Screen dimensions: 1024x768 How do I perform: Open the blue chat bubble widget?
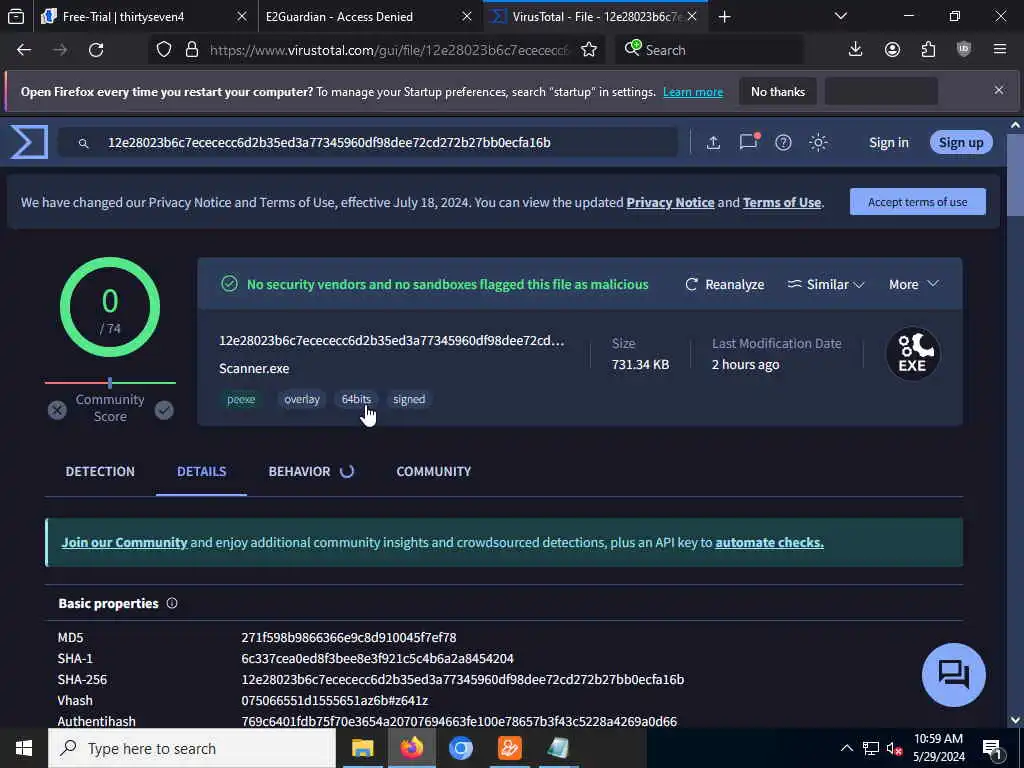point(953,675)
